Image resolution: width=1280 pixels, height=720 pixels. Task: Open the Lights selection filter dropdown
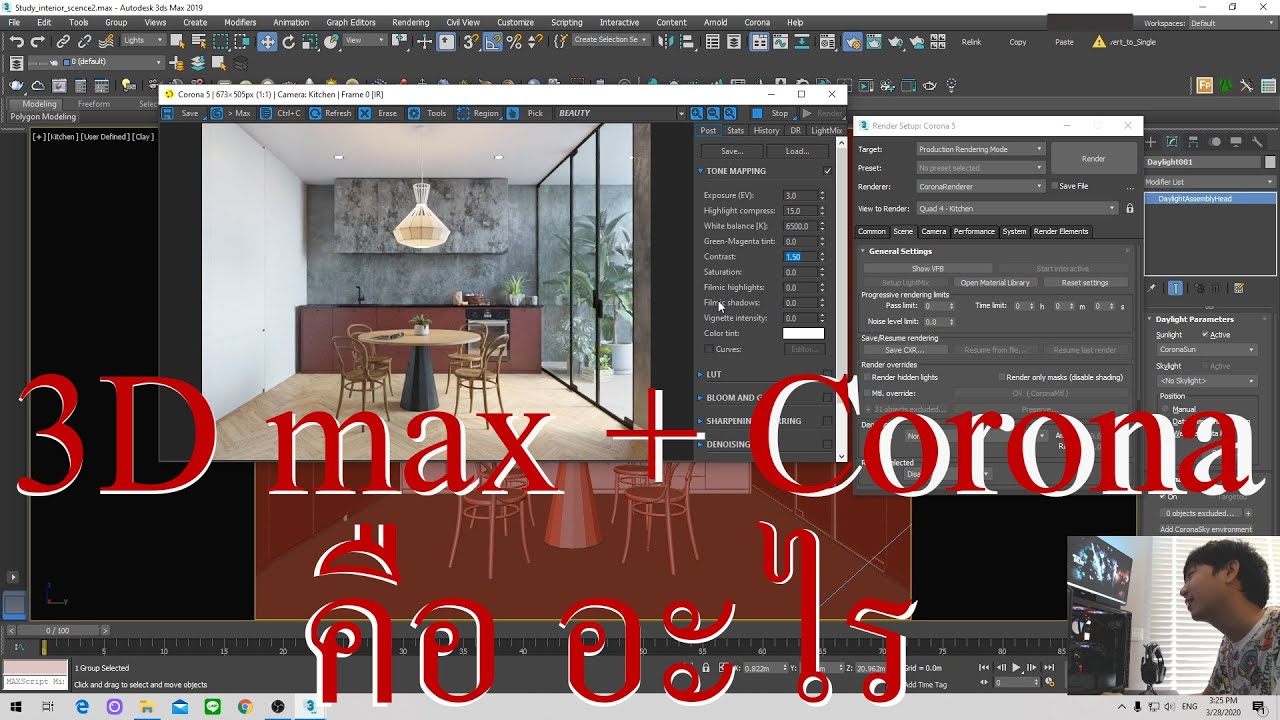[x=145, y=41]
